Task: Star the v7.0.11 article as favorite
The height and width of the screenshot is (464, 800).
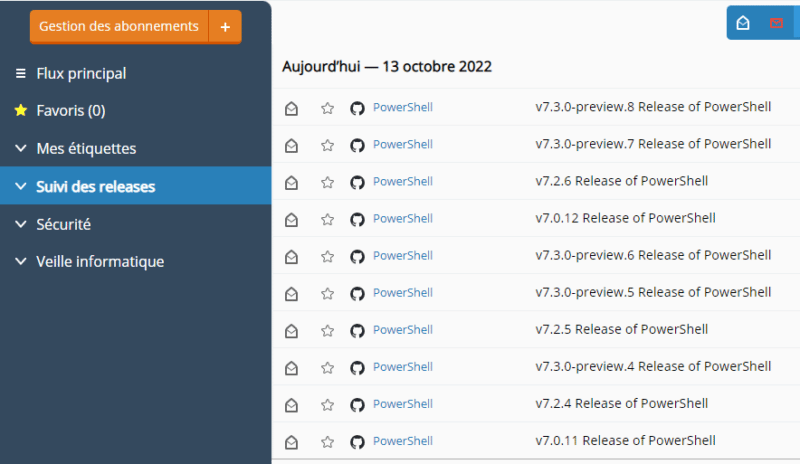Action: point(328,442)
